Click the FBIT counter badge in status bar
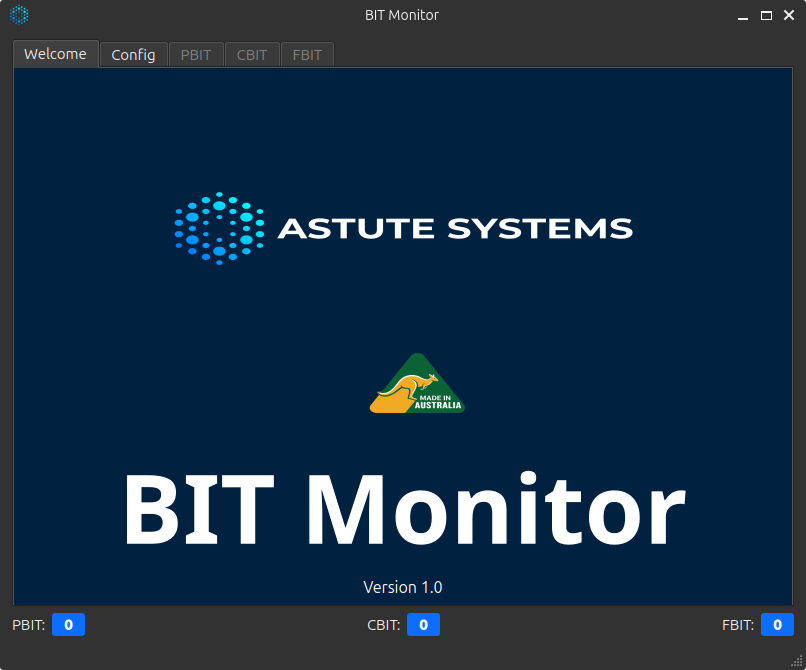This screenshot has height=670, width=806. pos(777,624)
